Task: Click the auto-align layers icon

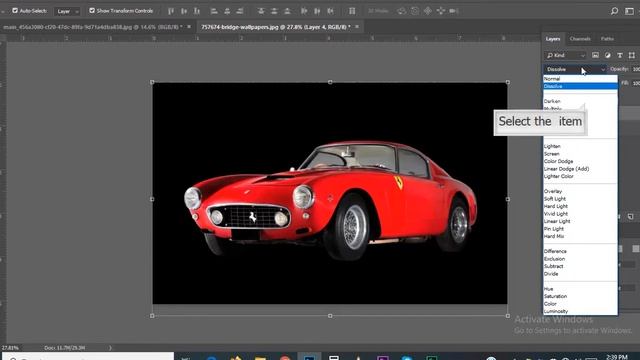Action: [352, 11]
